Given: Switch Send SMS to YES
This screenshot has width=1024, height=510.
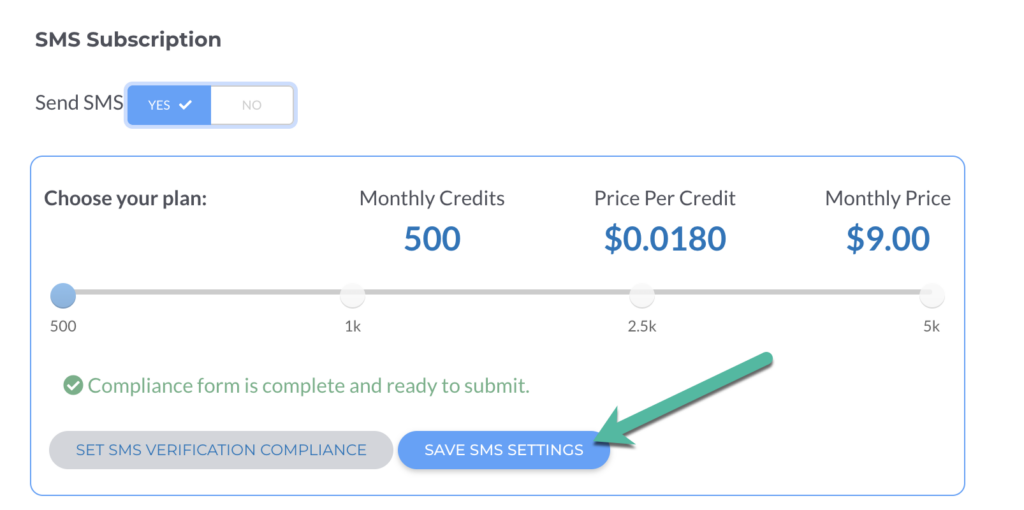Looking at the screenshot, I should click(169, 104).
